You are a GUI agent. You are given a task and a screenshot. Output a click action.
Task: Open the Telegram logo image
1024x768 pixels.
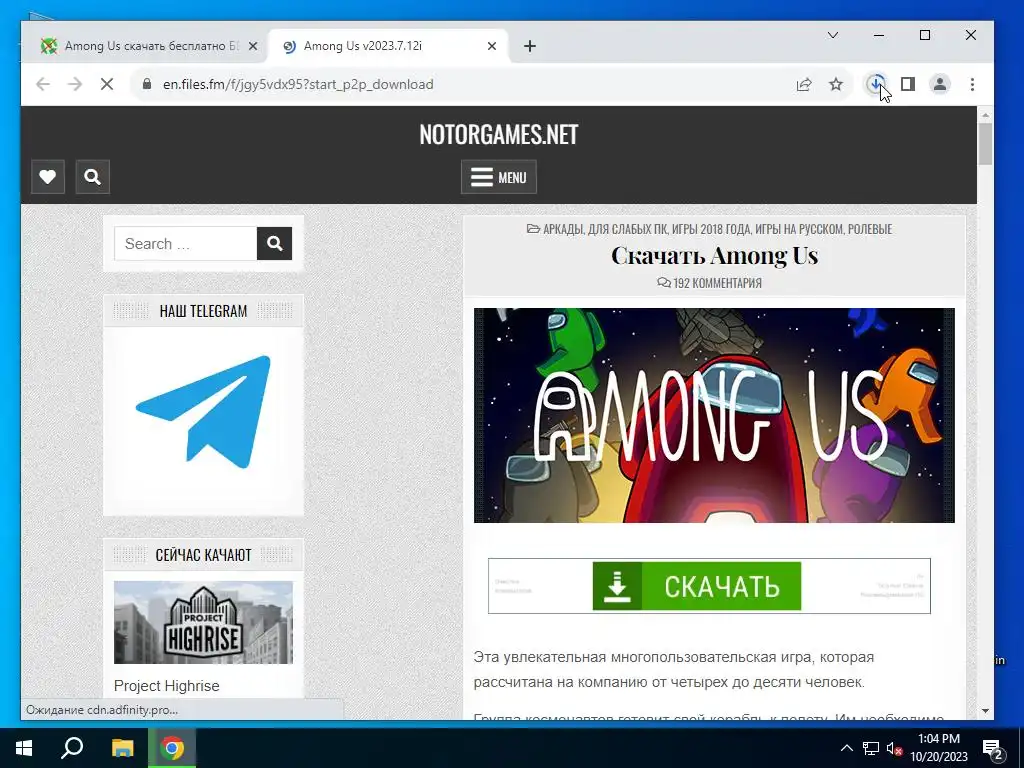203,411
